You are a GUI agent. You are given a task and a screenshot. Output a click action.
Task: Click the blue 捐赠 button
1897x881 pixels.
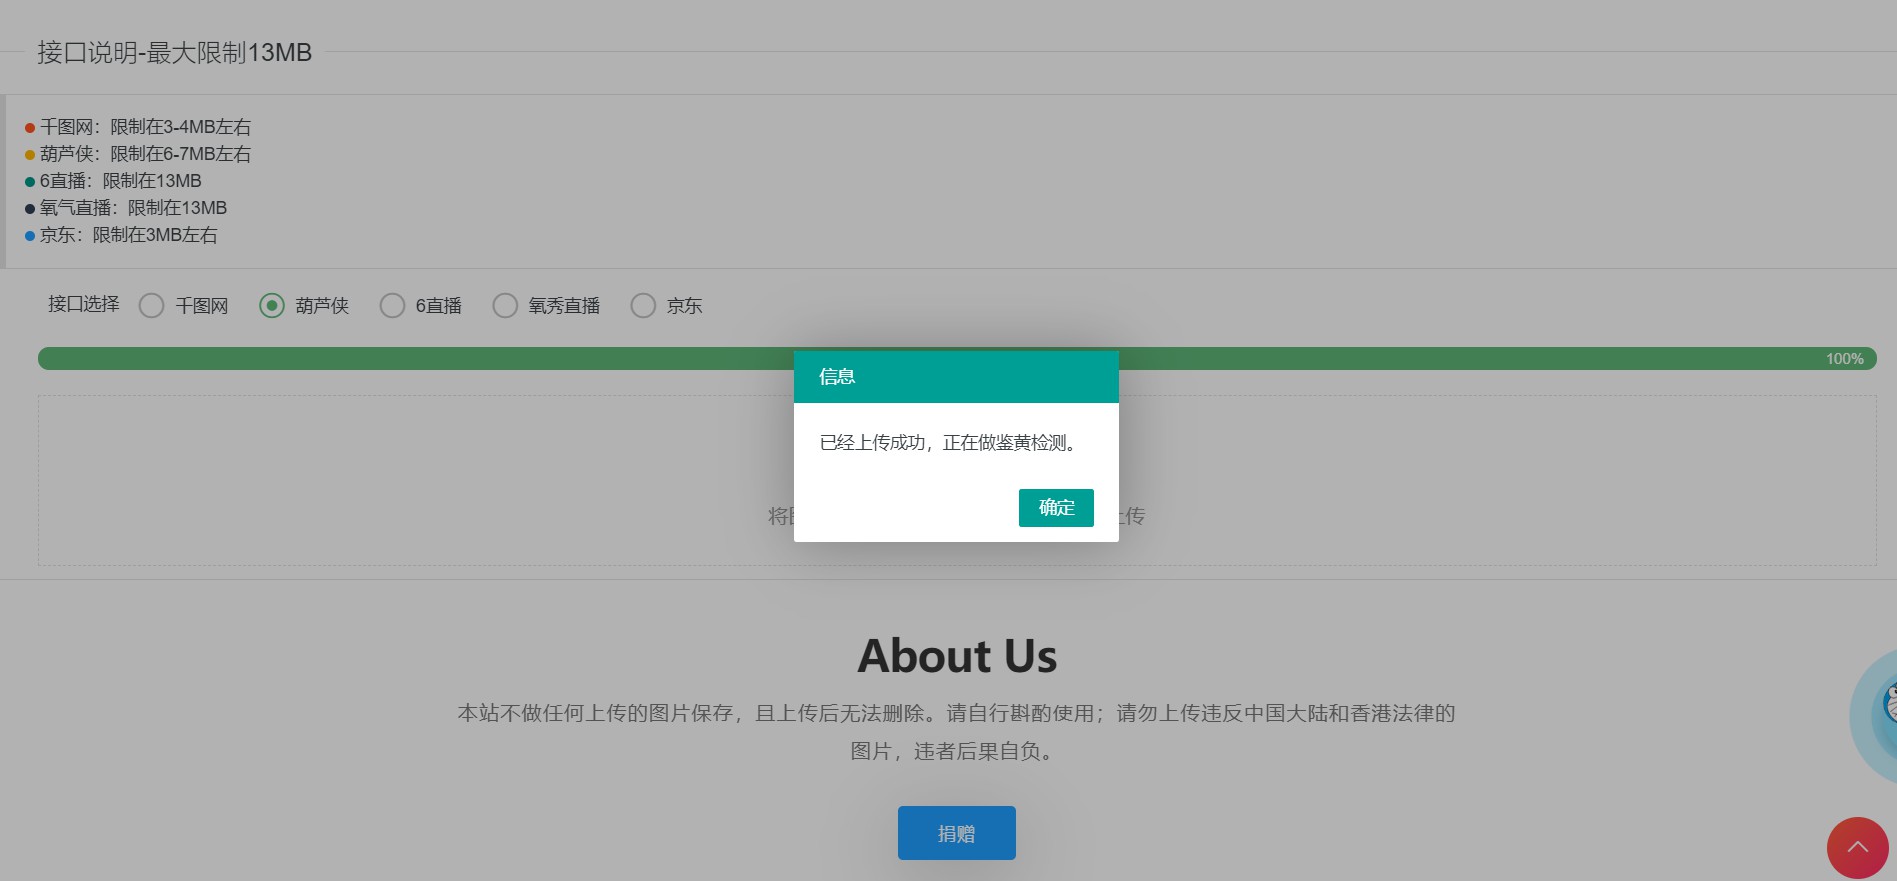pos(956,833)
